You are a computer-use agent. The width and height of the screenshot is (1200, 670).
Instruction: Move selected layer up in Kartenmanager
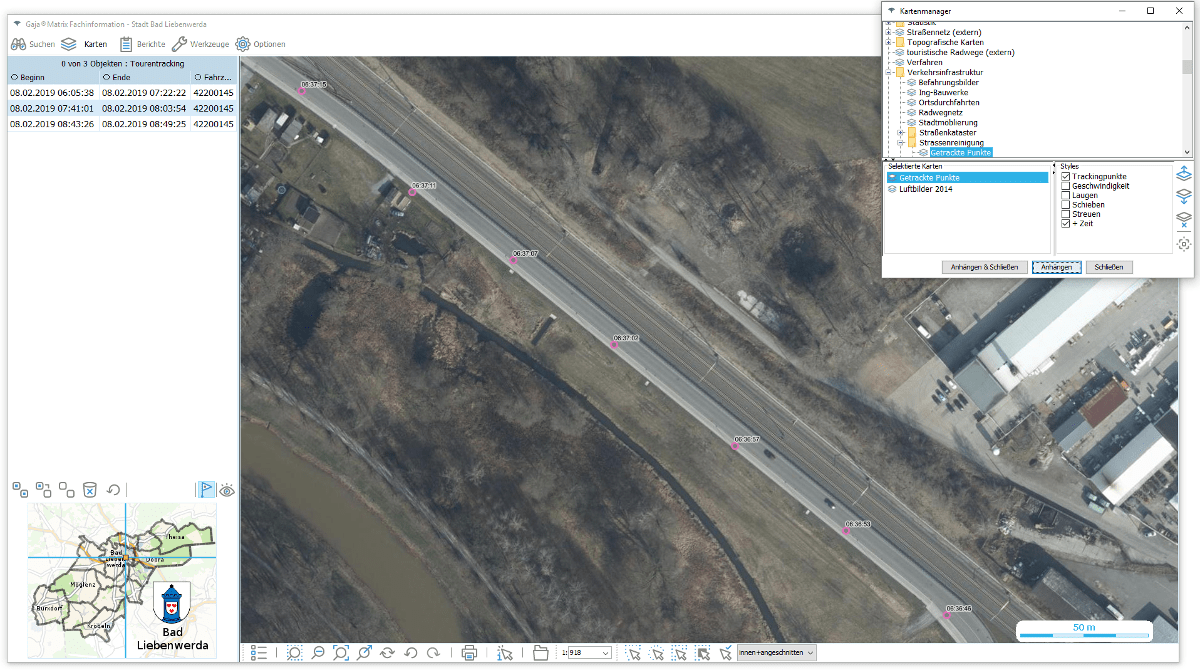click(x=1184, y=173)
